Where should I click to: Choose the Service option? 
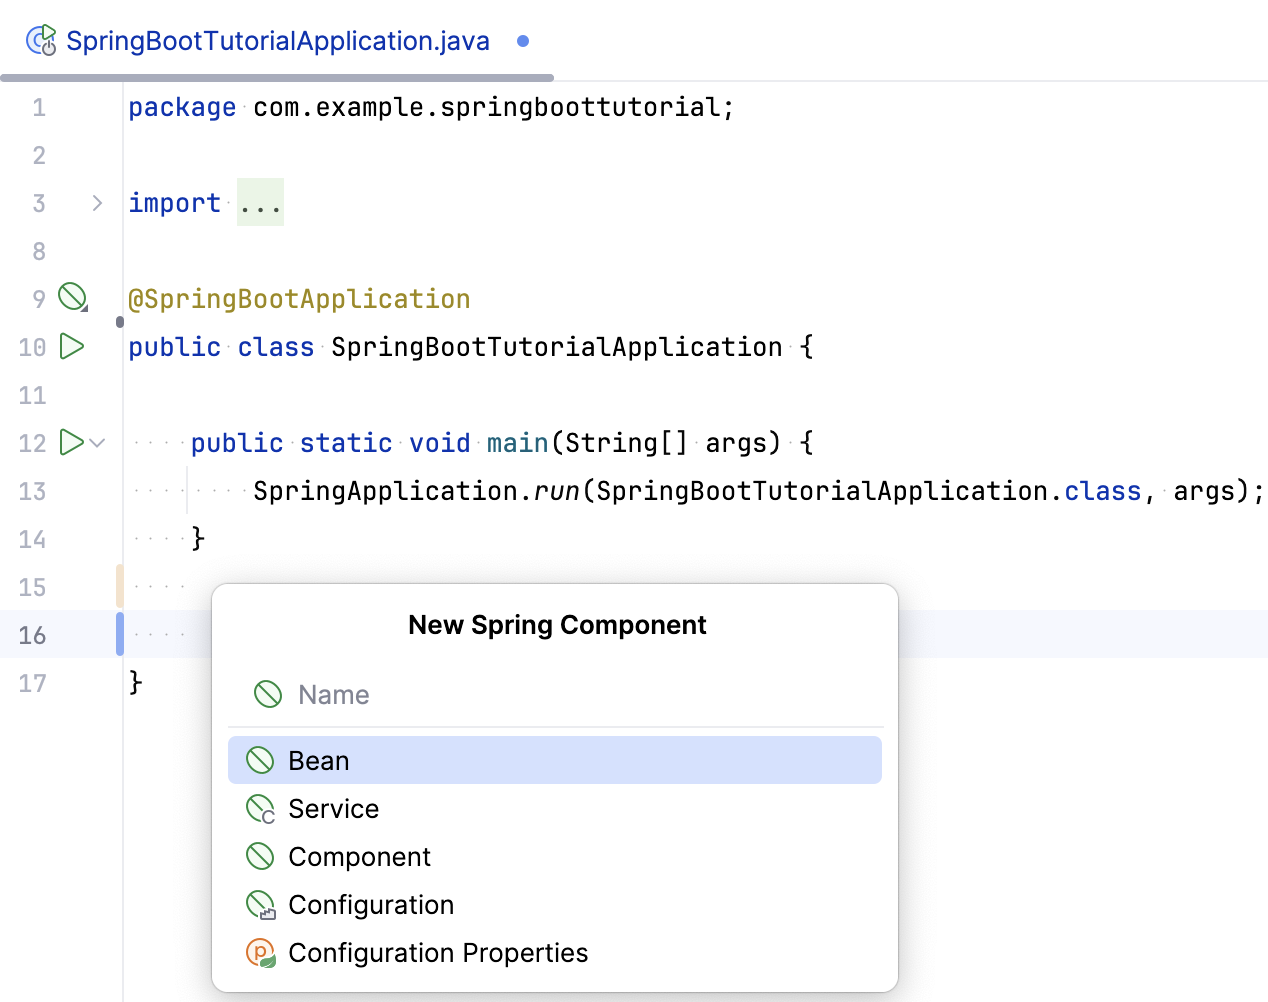pos(333,808)
